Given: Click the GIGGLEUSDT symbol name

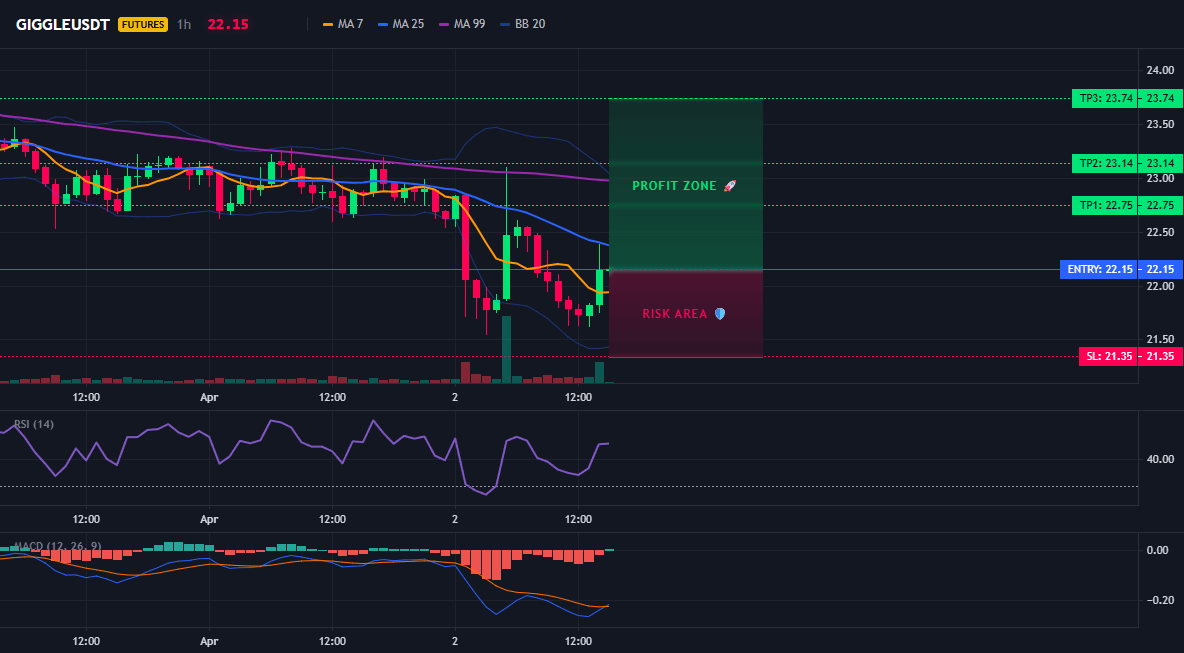Looking at the screenshot, I should click(x=63, y=24).
